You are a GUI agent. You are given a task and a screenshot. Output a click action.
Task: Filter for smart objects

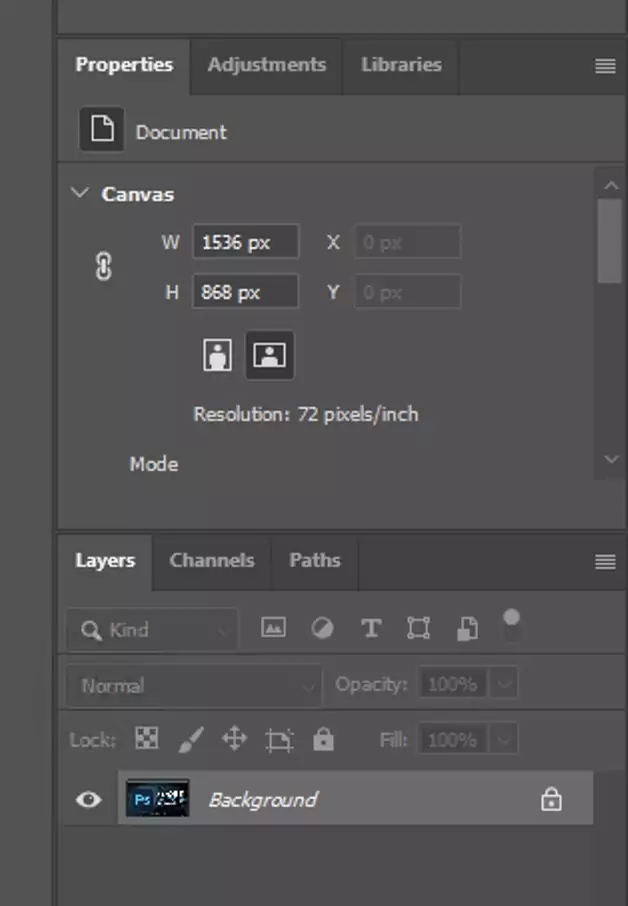(466, 628)
